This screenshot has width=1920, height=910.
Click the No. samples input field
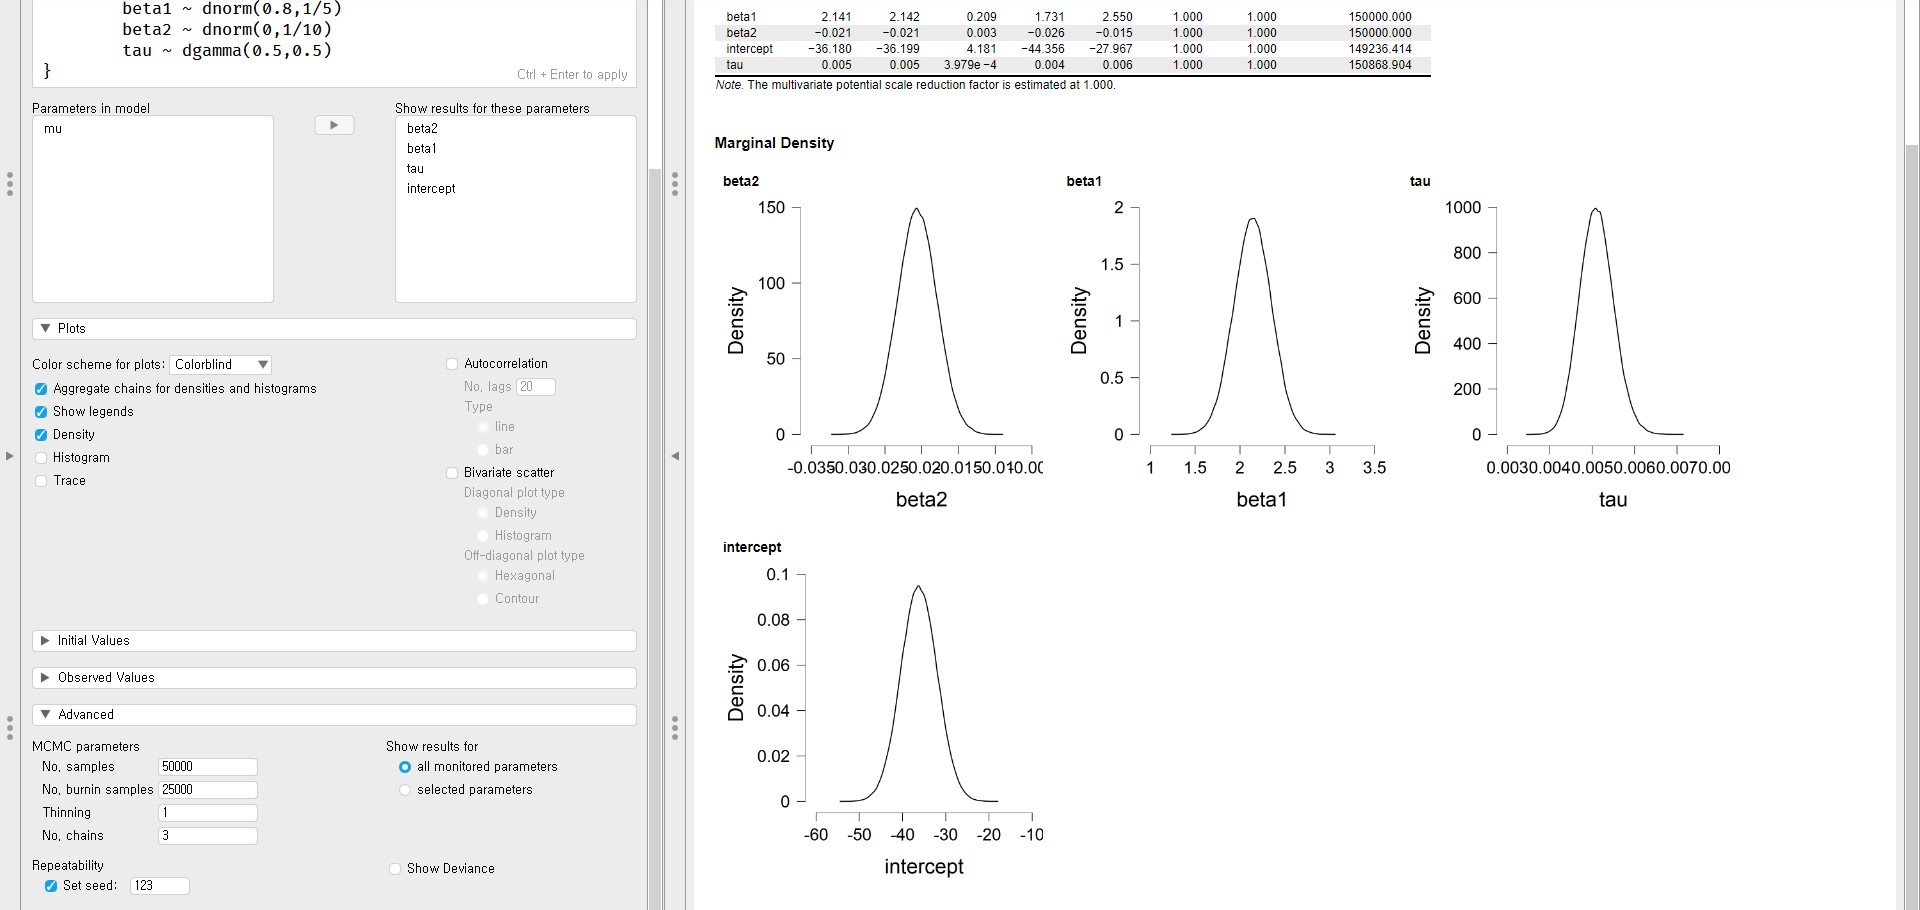[207, 767]
